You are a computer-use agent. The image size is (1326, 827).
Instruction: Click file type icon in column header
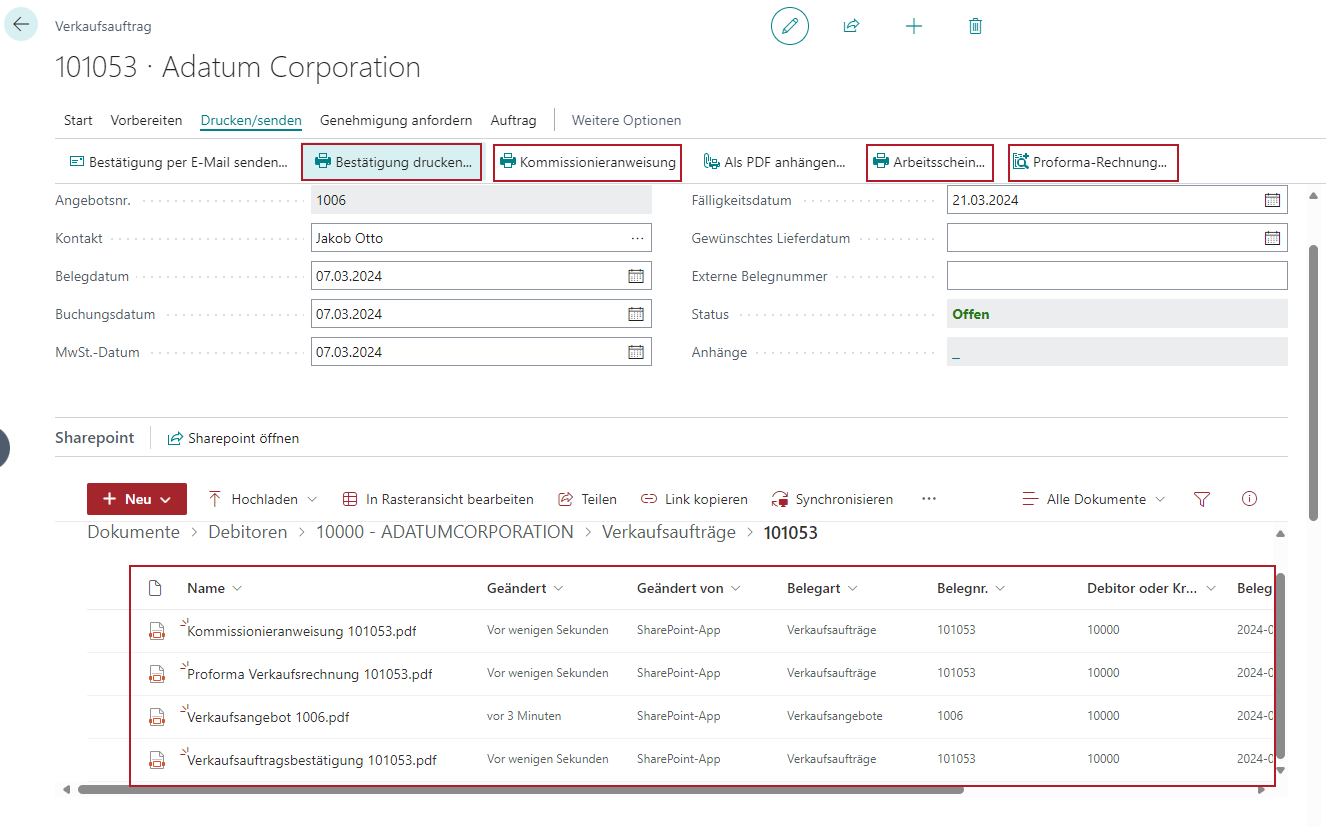pos(155,588)
